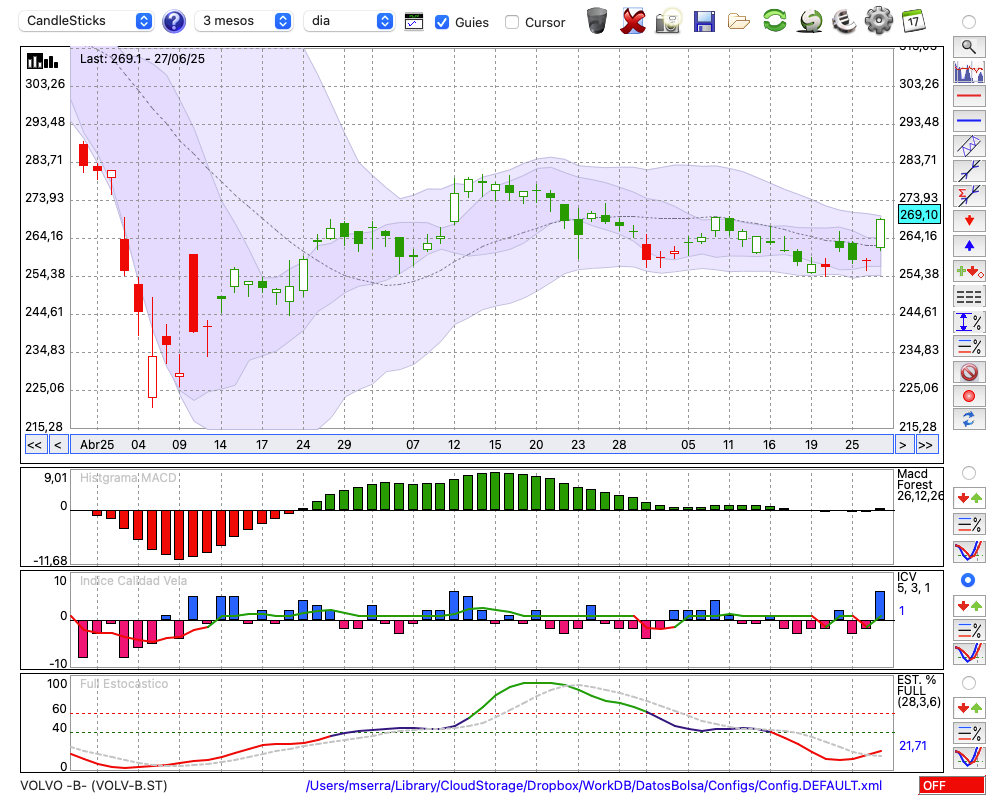Jump to chart end with >> button

(927, 445)
